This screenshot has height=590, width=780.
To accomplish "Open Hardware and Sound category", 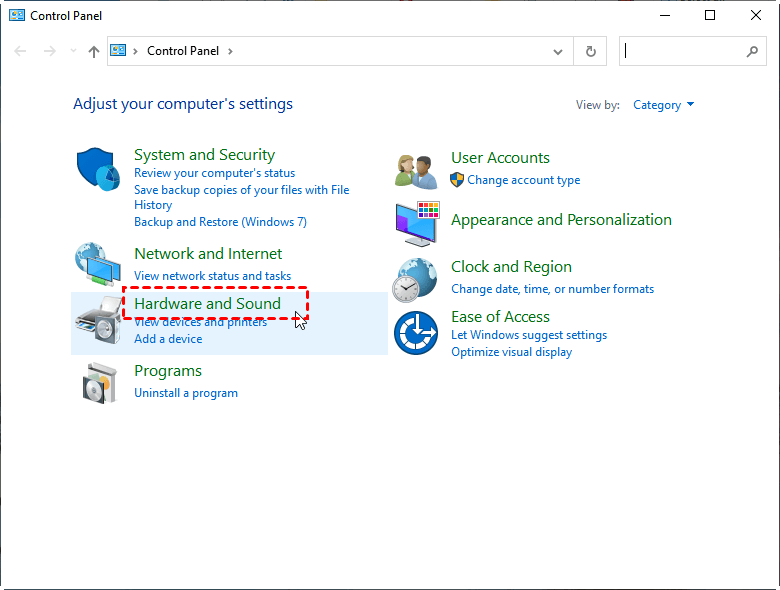I will (x=207, y=304).
